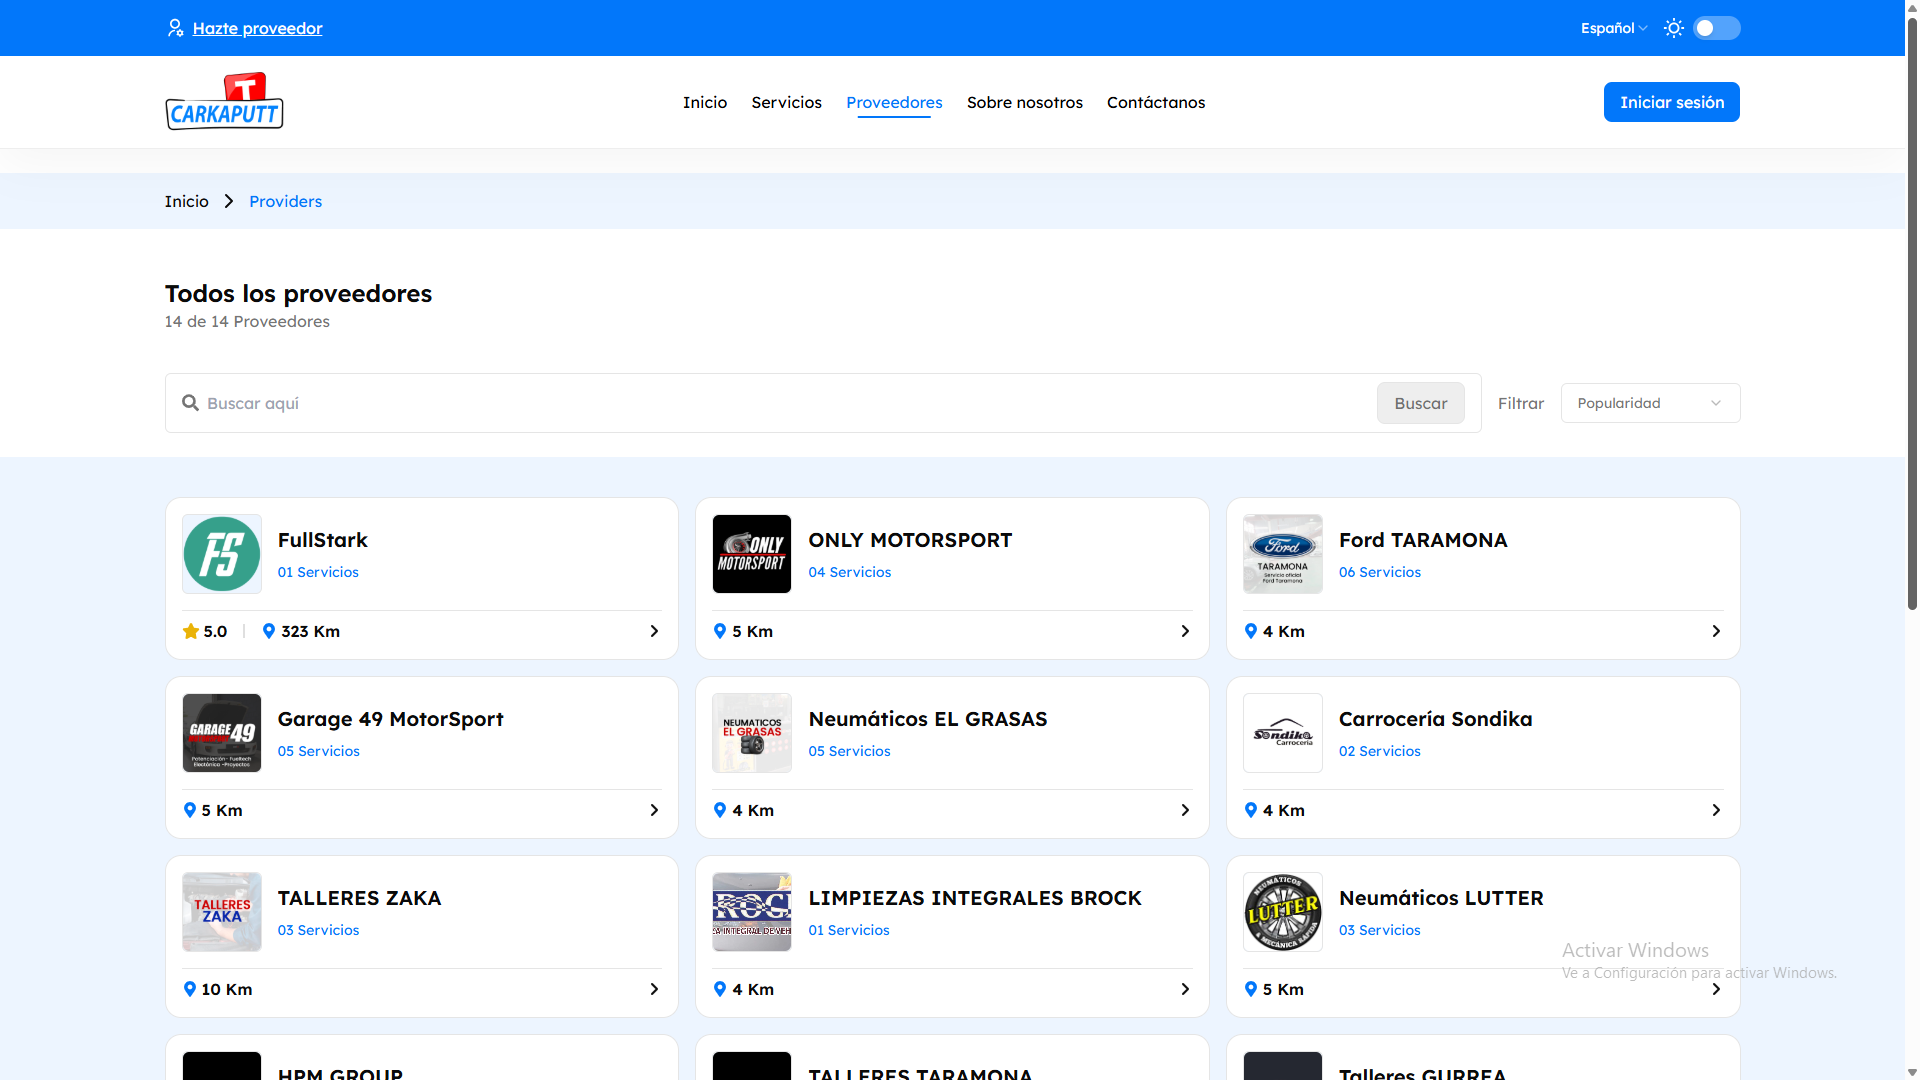Open Ford TARAMONA via its arrow chevron
1920x1080 pixels.
1716,631
